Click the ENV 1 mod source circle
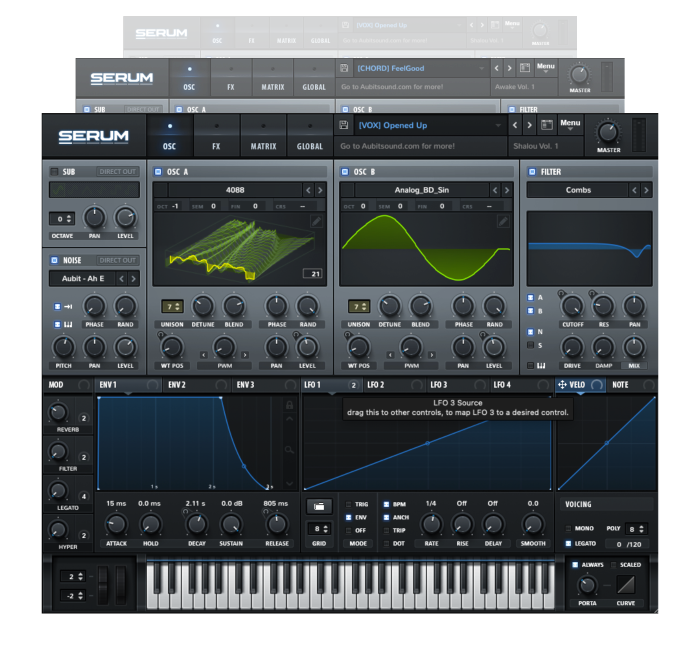 click(x=153, y=385)
